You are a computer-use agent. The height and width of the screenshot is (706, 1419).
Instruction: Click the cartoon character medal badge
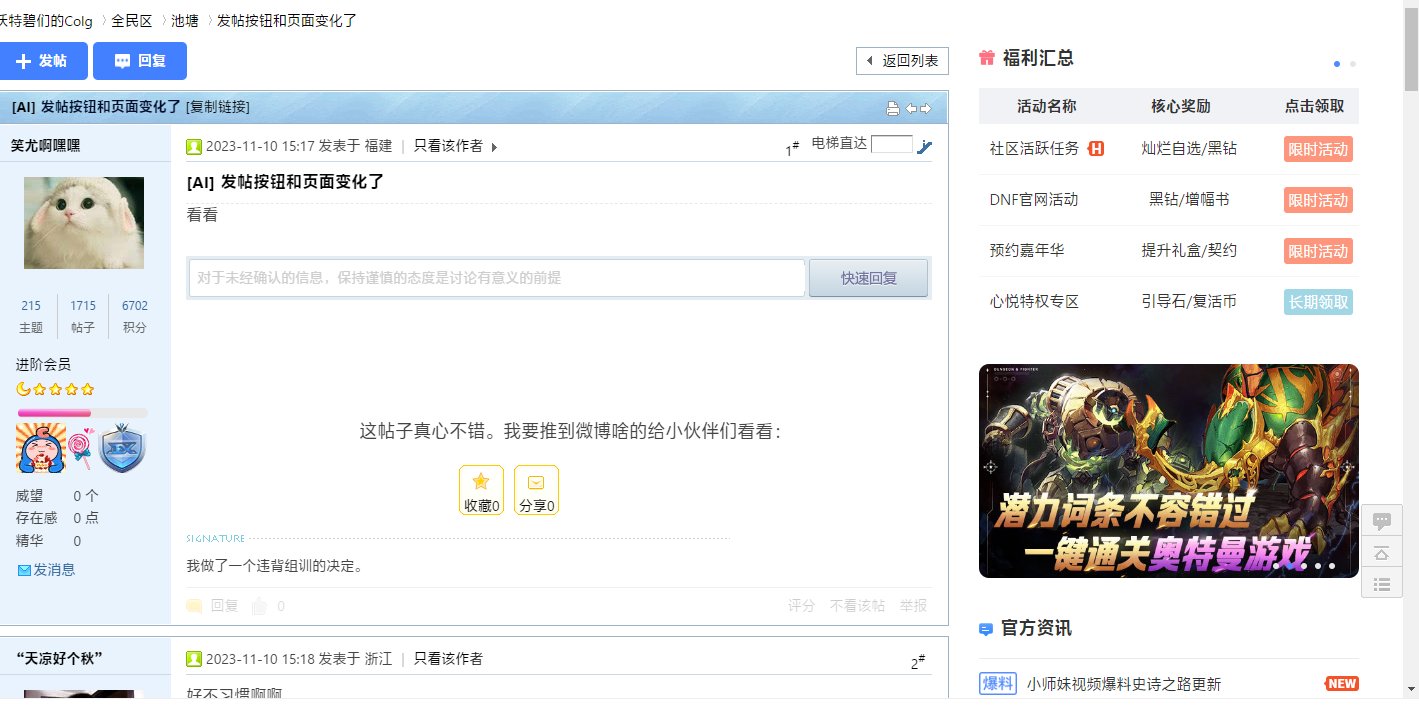coord(41,448)
